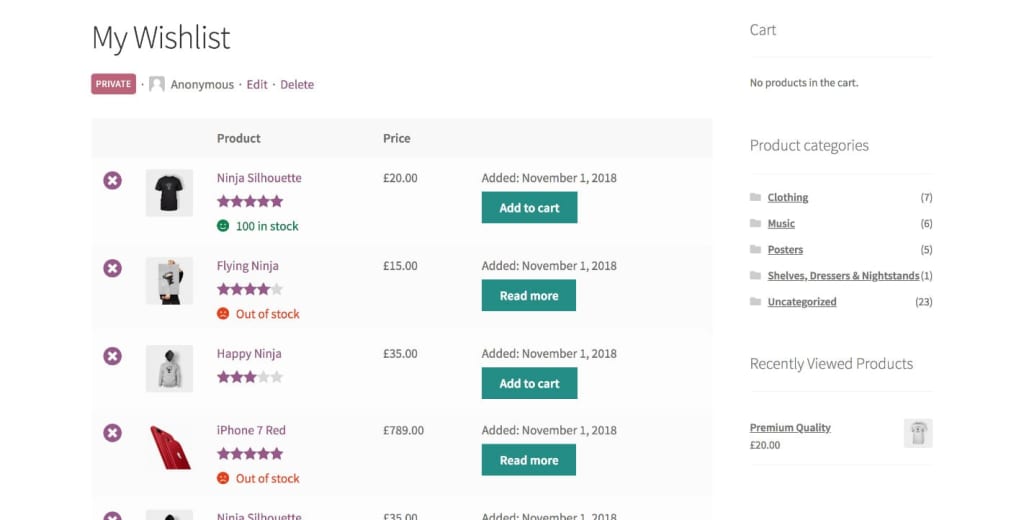Open the Happy Ninja hoodie thumbnail
Screen dimensions: 1024x520
pyautogui.click(x=169, y=368)
